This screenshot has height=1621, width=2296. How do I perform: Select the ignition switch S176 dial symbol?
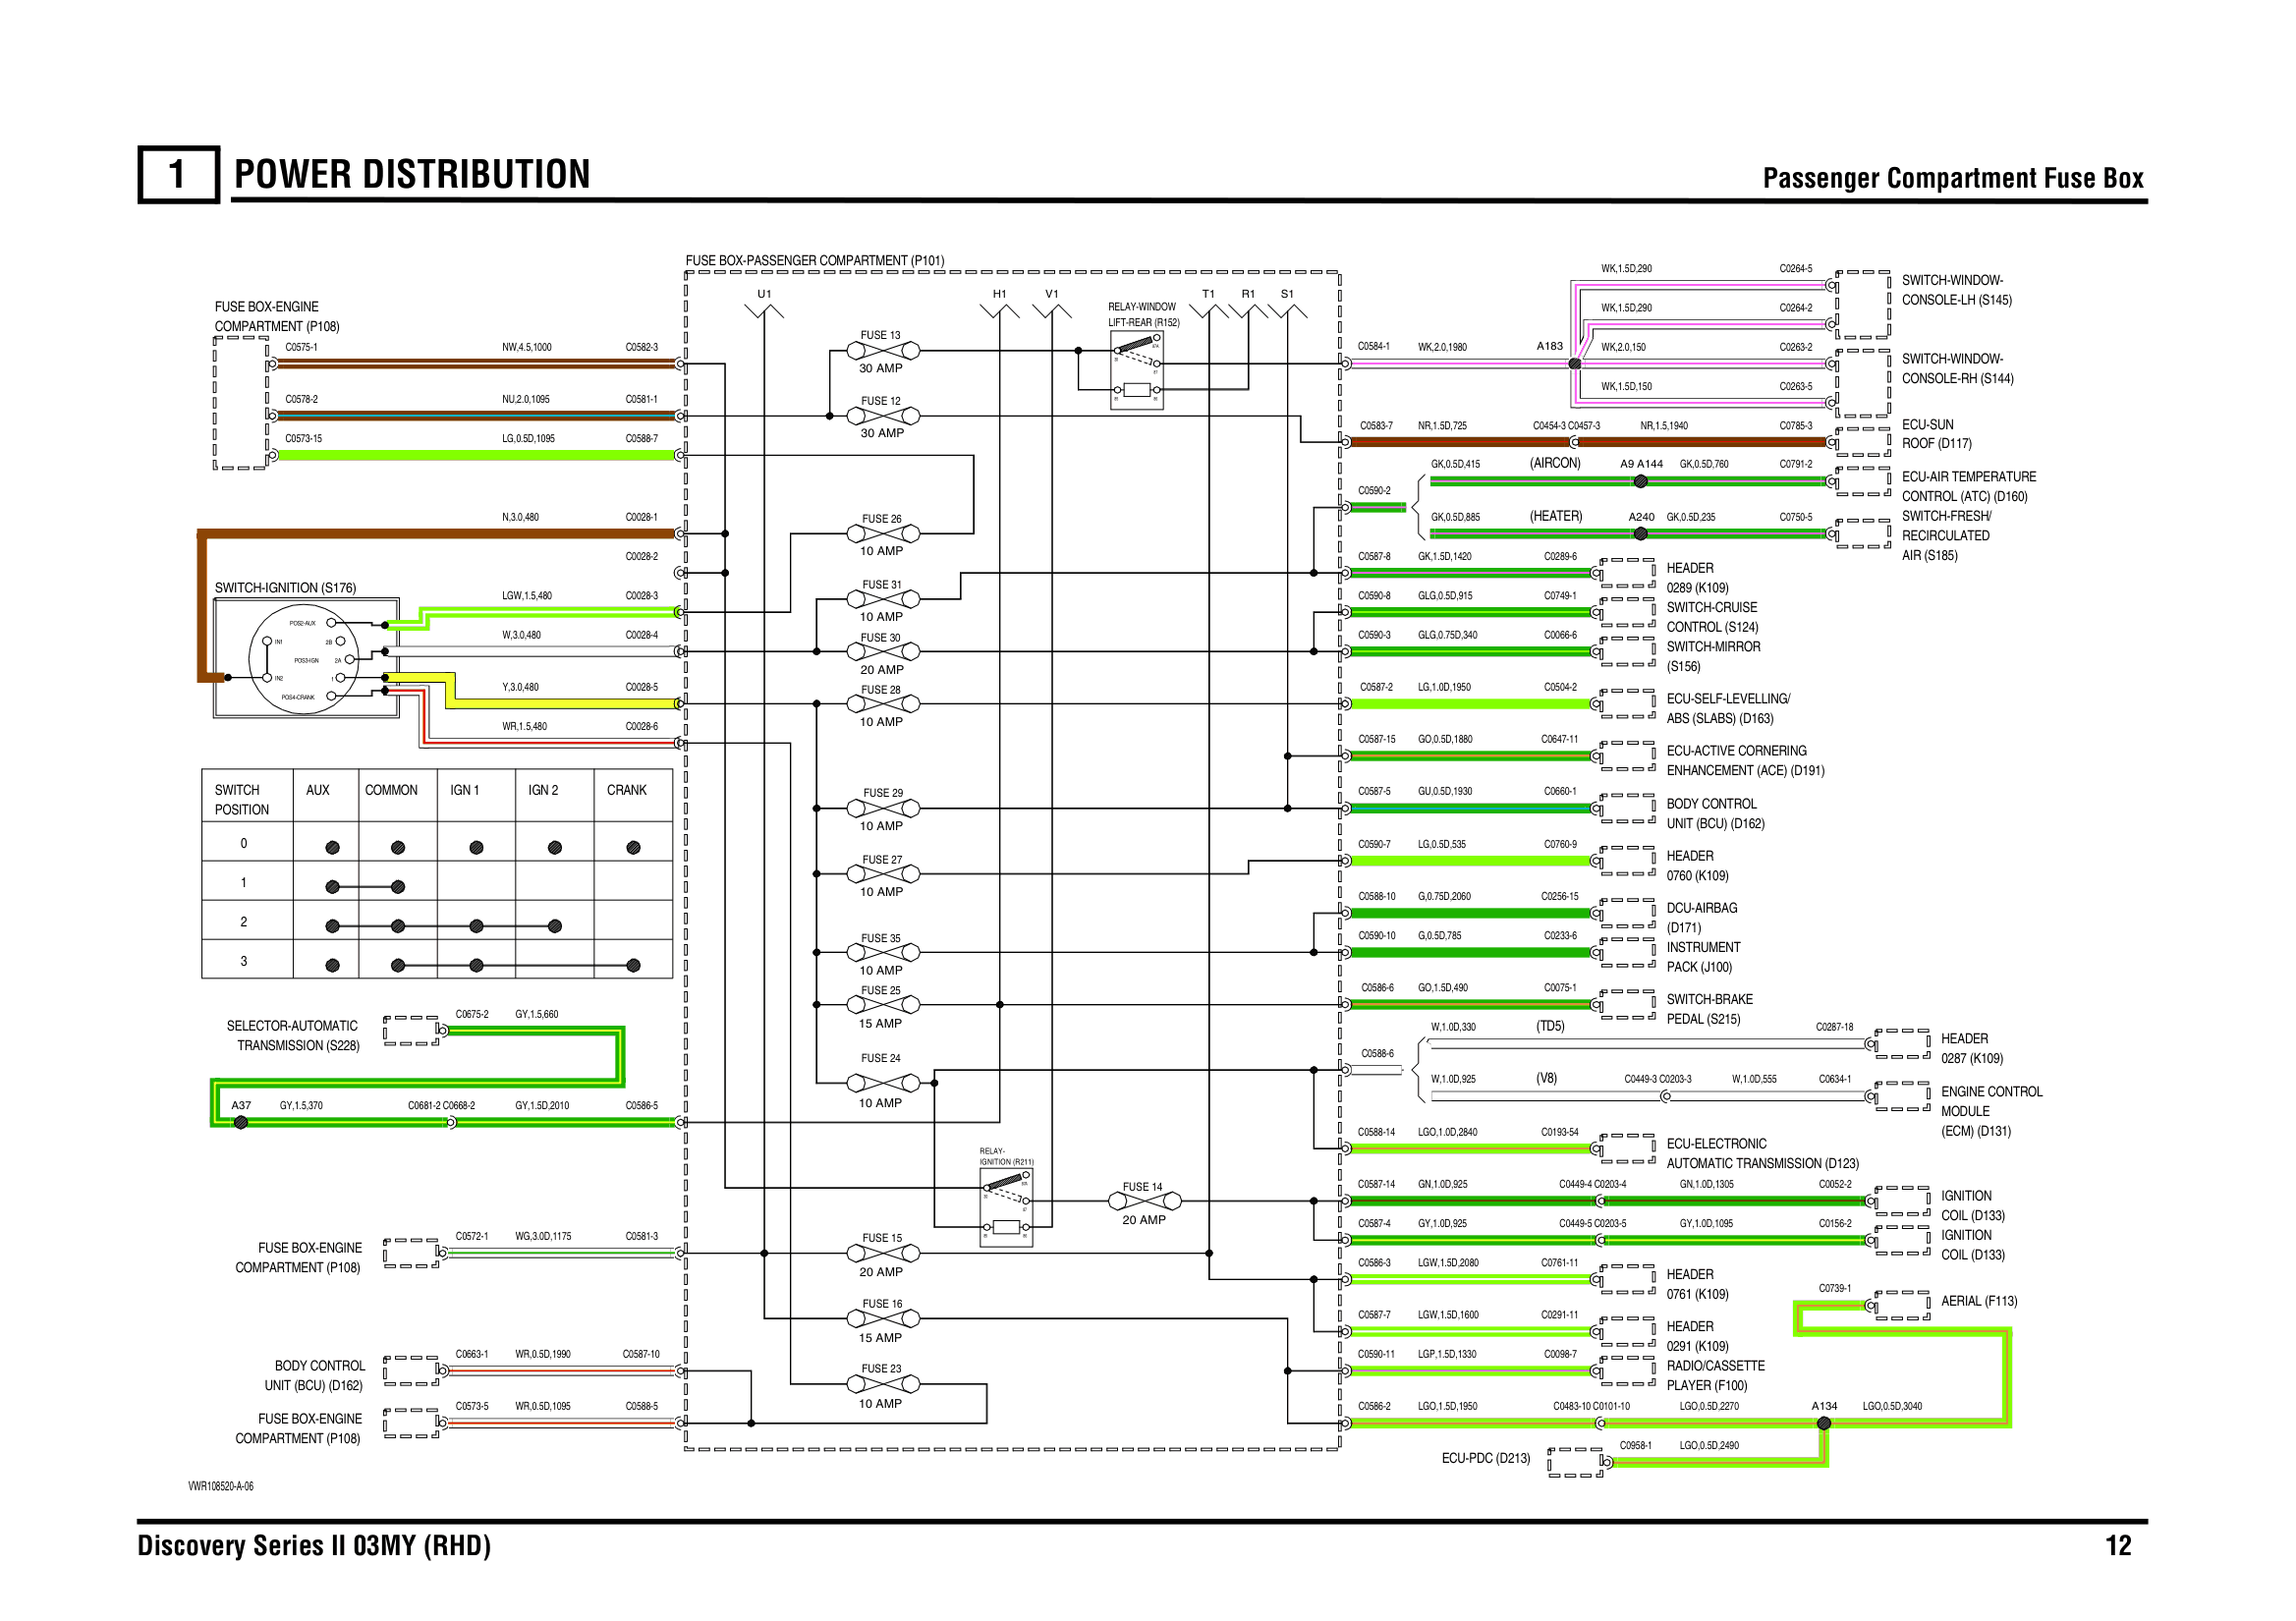[x=303, y=658]
